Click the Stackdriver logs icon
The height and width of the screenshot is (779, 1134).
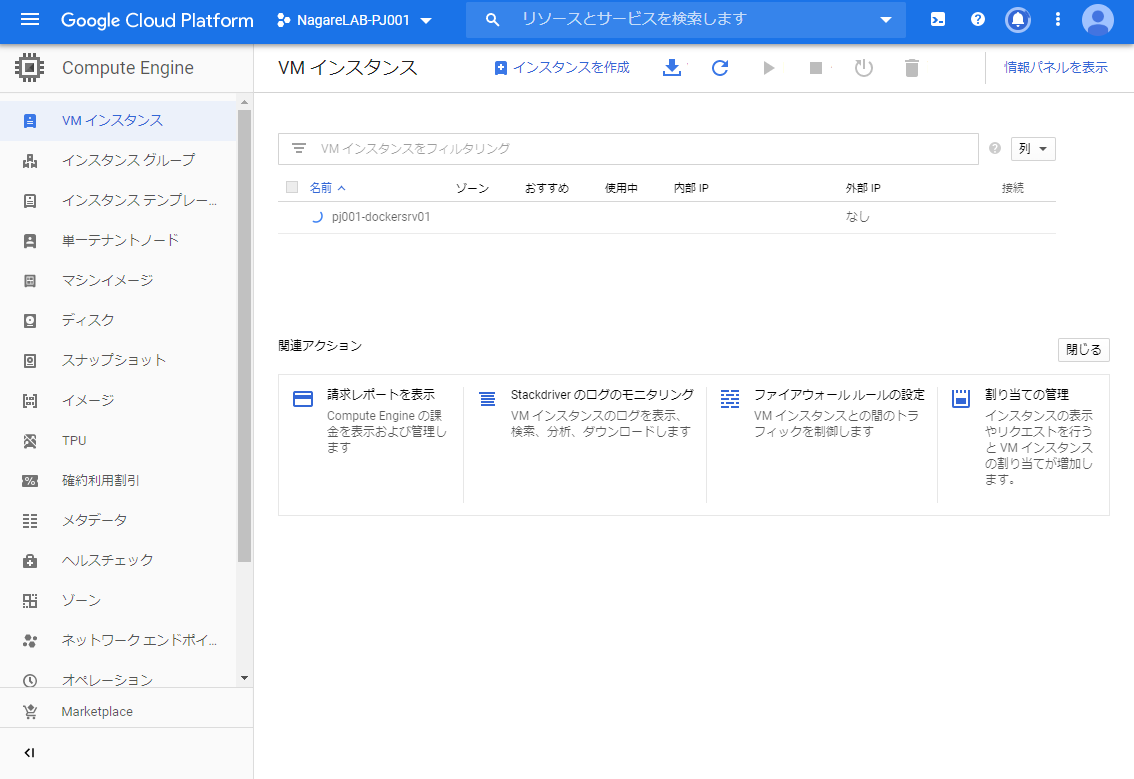tap(487, 399)
